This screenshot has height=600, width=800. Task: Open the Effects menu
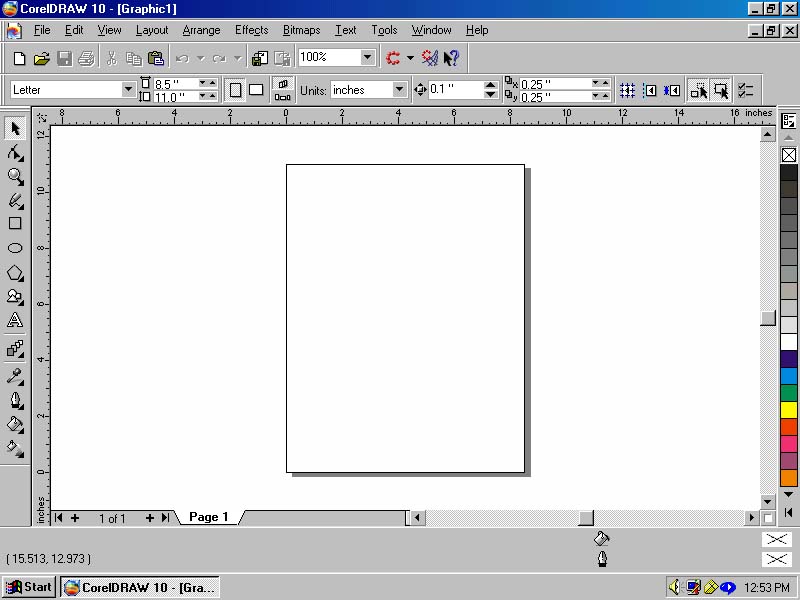tap(251, 30)
